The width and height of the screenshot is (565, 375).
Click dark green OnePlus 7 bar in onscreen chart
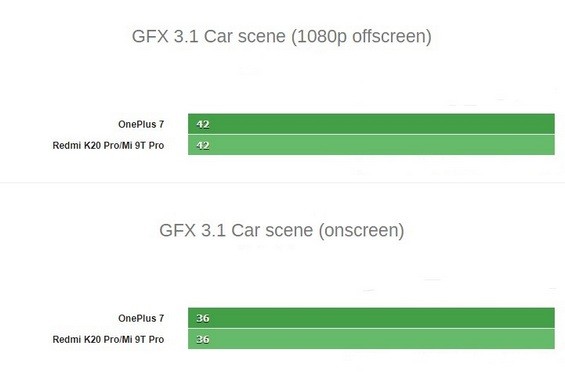tap(371, 318)
